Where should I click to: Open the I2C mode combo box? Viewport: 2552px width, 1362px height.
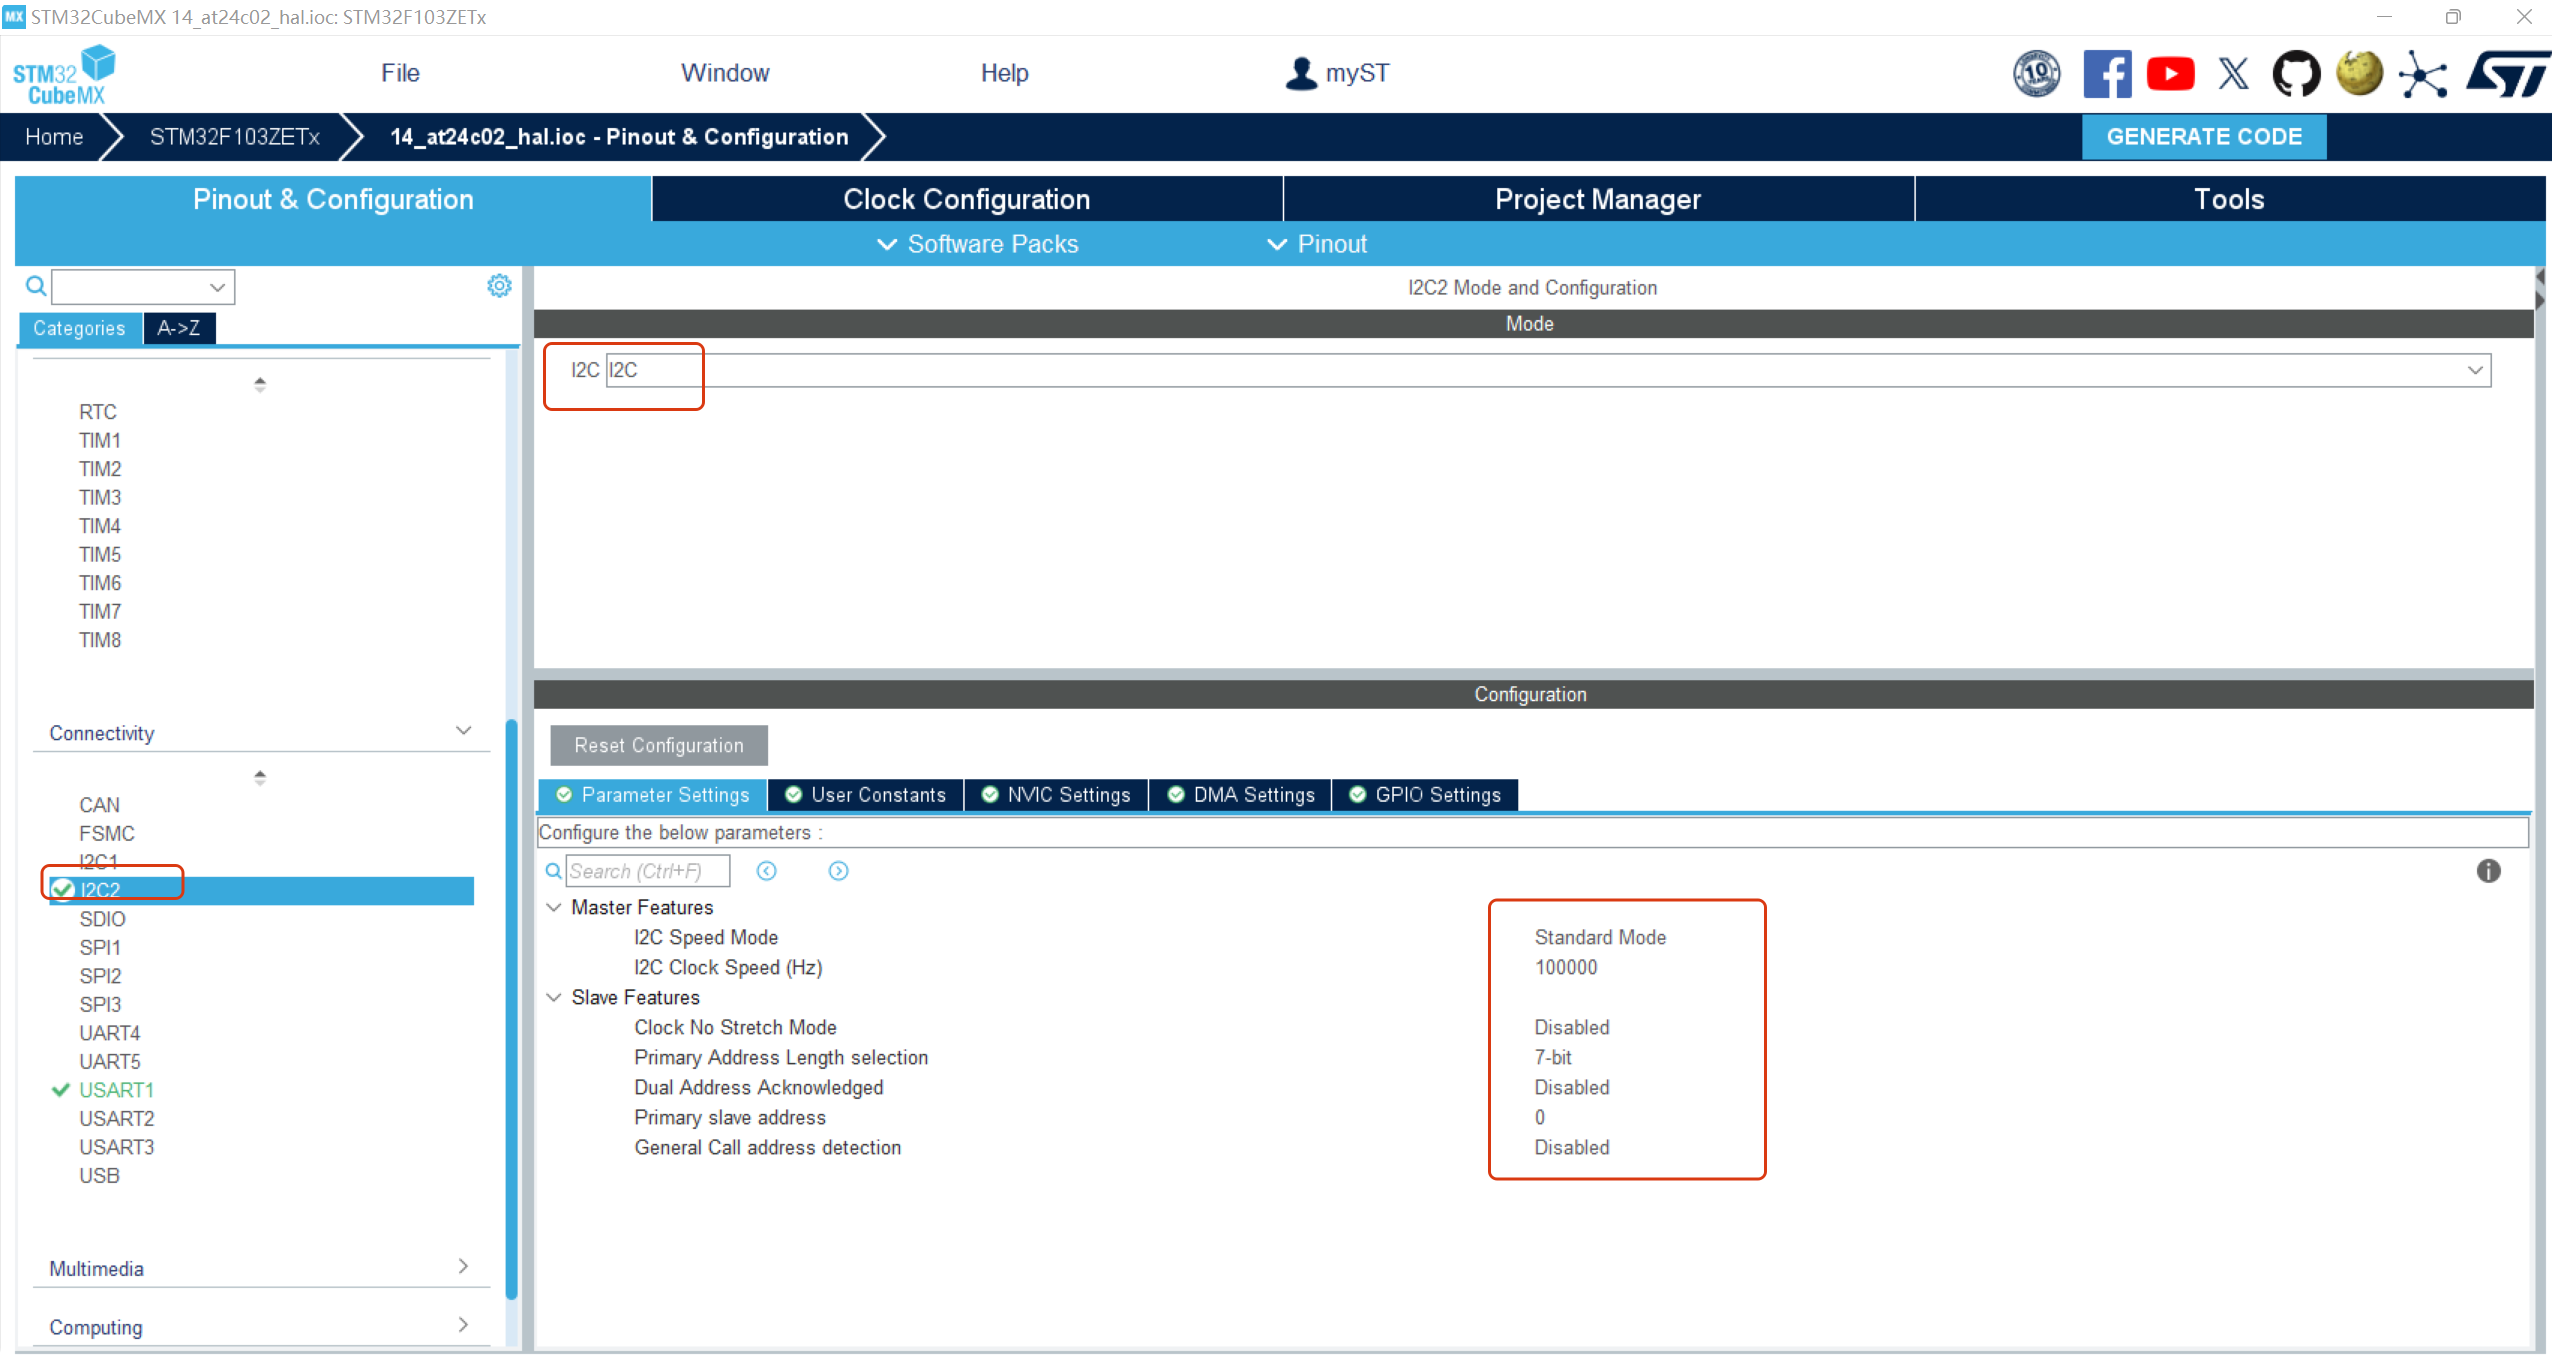click(1548, 370)
